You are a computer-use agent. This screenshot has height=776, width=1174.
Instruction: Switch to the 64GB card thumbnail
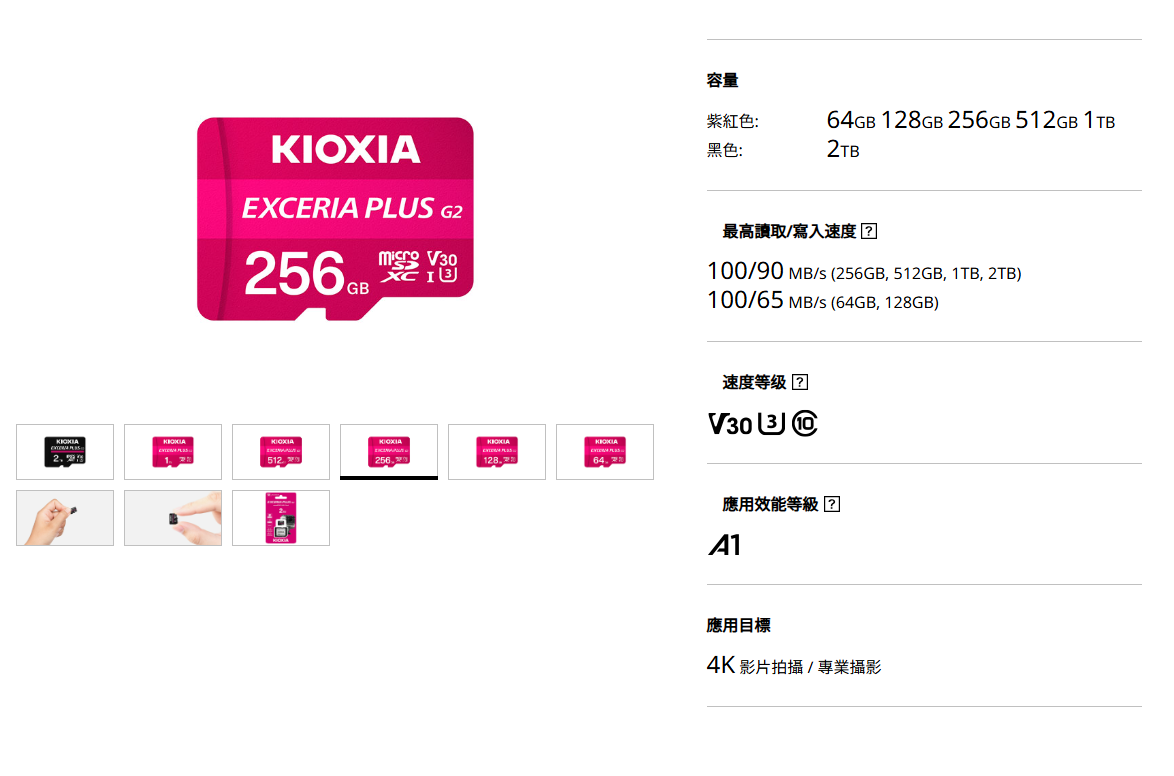pyautogui.click(x=605, y=452)
